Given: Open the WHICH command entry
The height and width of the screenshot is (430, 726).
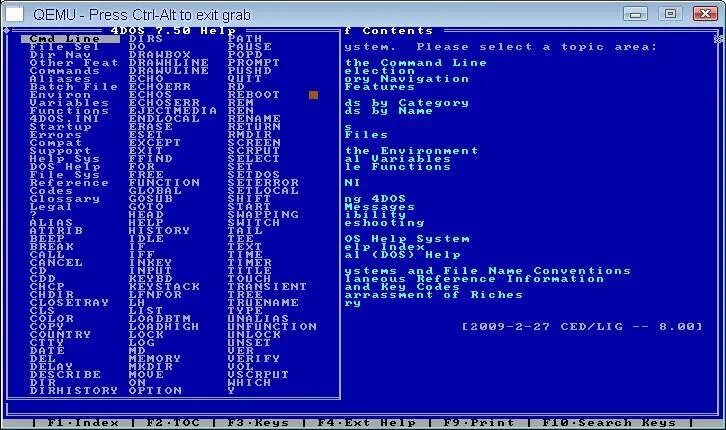Looking at the screenshot, I should tap(249, 383).
